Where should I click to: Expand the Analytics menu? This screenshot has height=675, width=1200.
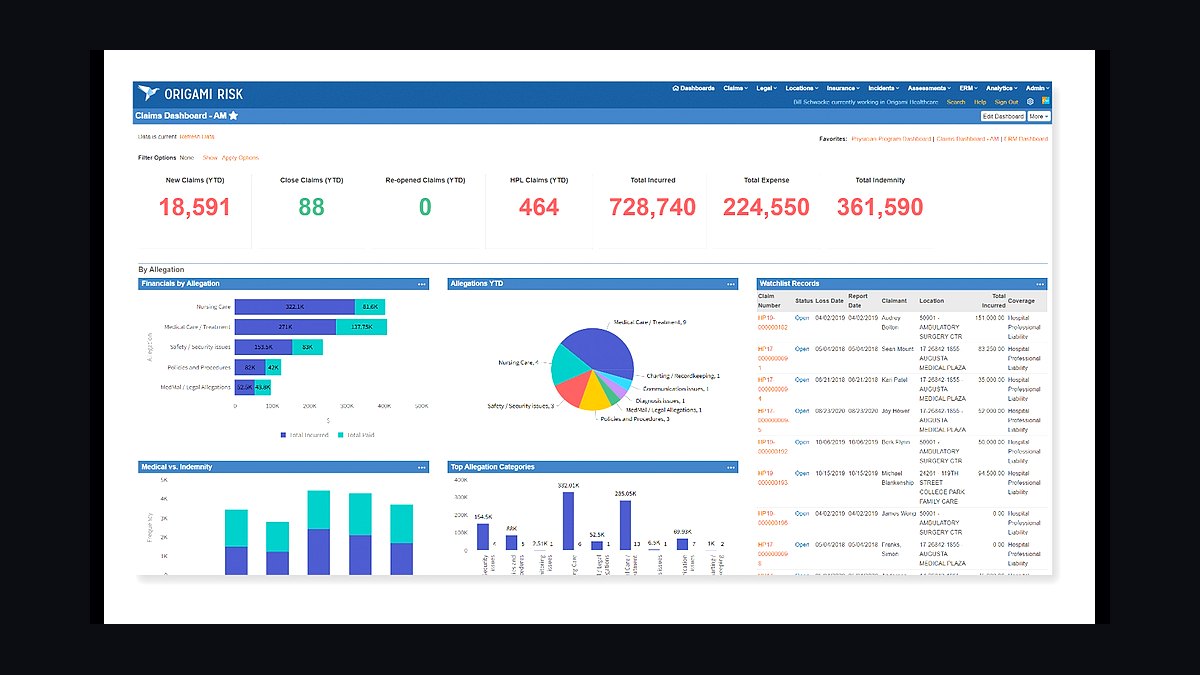[x=1001, y=88]
